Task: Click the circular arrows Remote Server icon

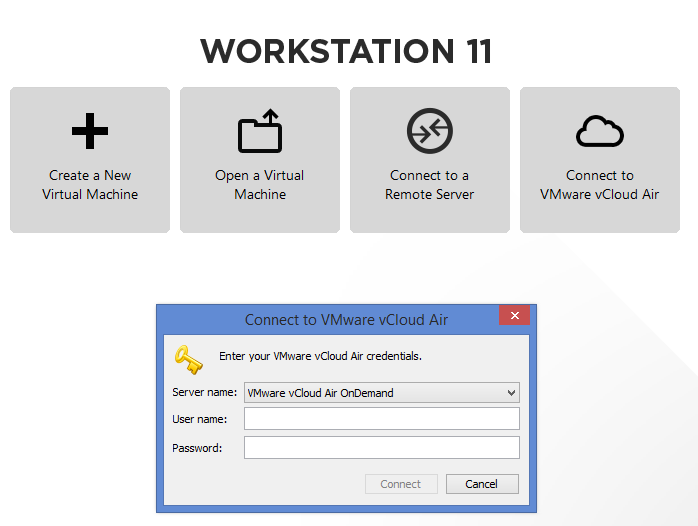Action: 430,131
